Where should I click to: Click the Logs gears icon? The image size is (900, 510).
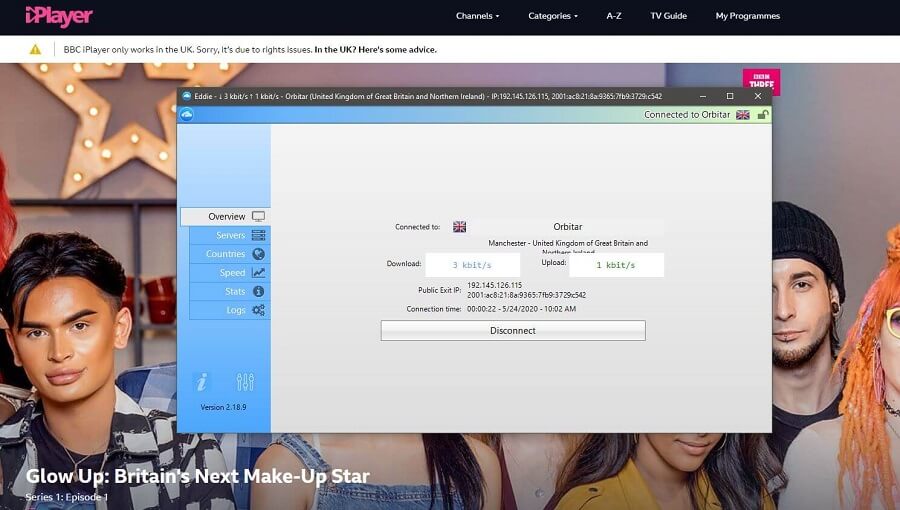258,310
